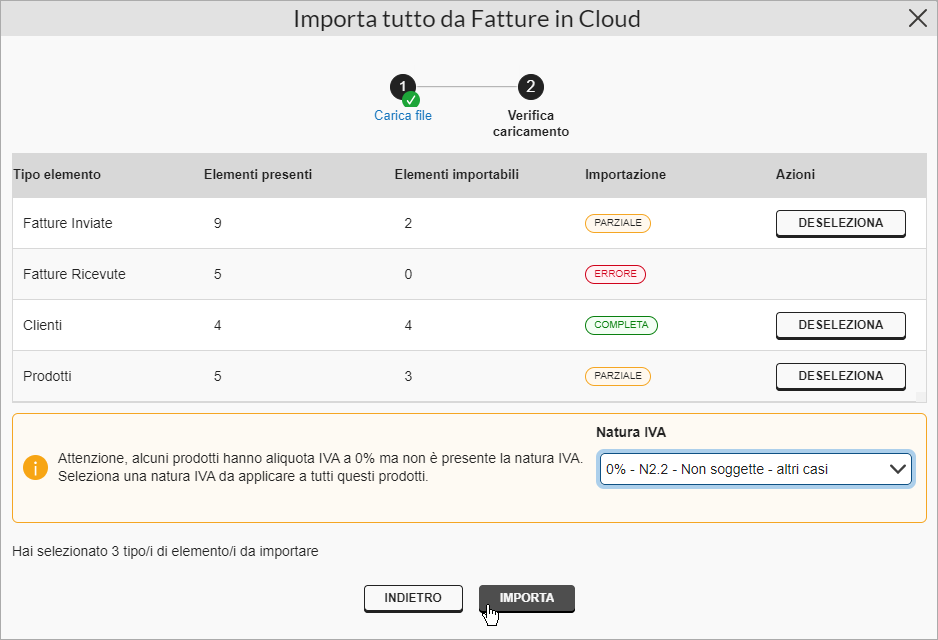Screen dimensions: 938x640
Task: Click the ERRORE badge for Fatture Ricevute
Action: [x=615, y=274]
